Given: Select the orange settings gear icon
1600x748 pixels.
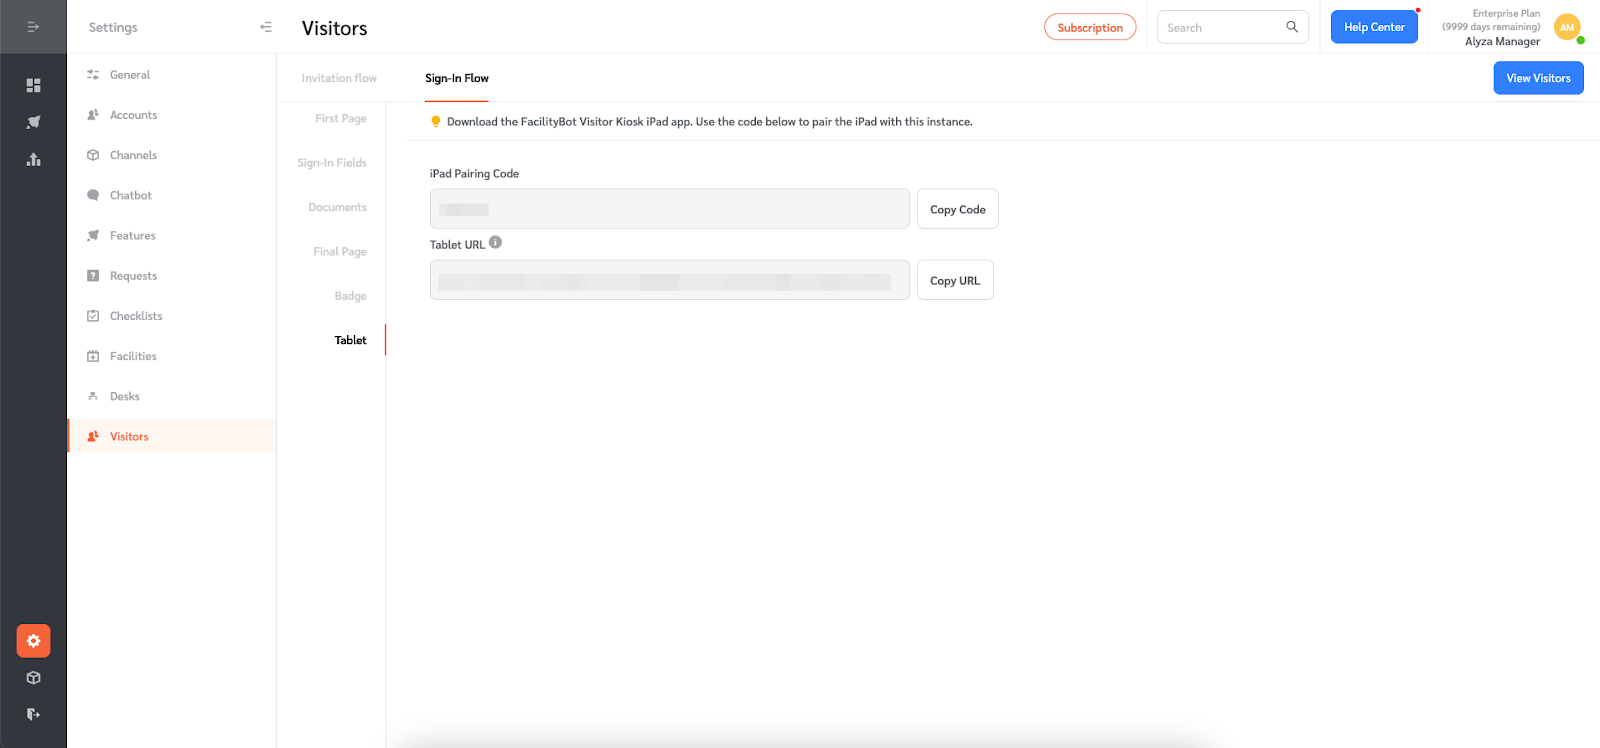Looking at the screenshot, I should pyautogui.click(x=33, y=641).
